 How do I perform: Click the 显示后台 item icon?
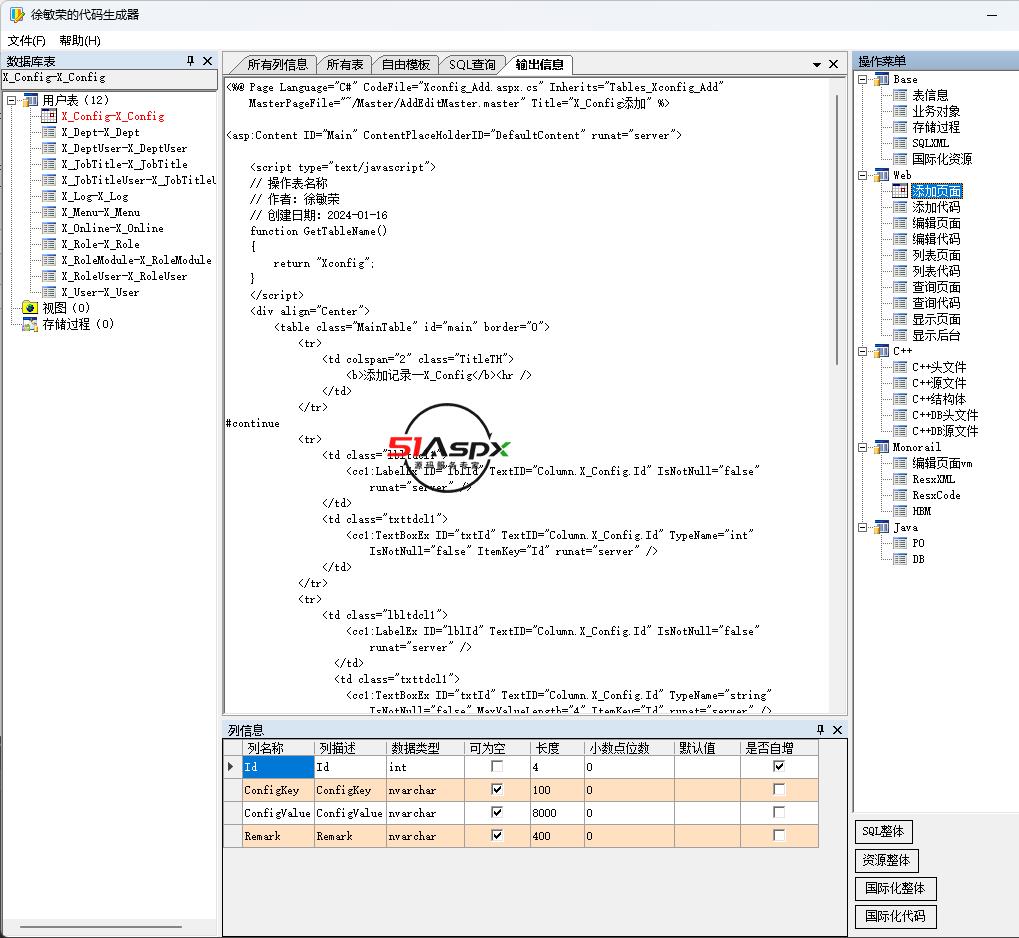899,335
